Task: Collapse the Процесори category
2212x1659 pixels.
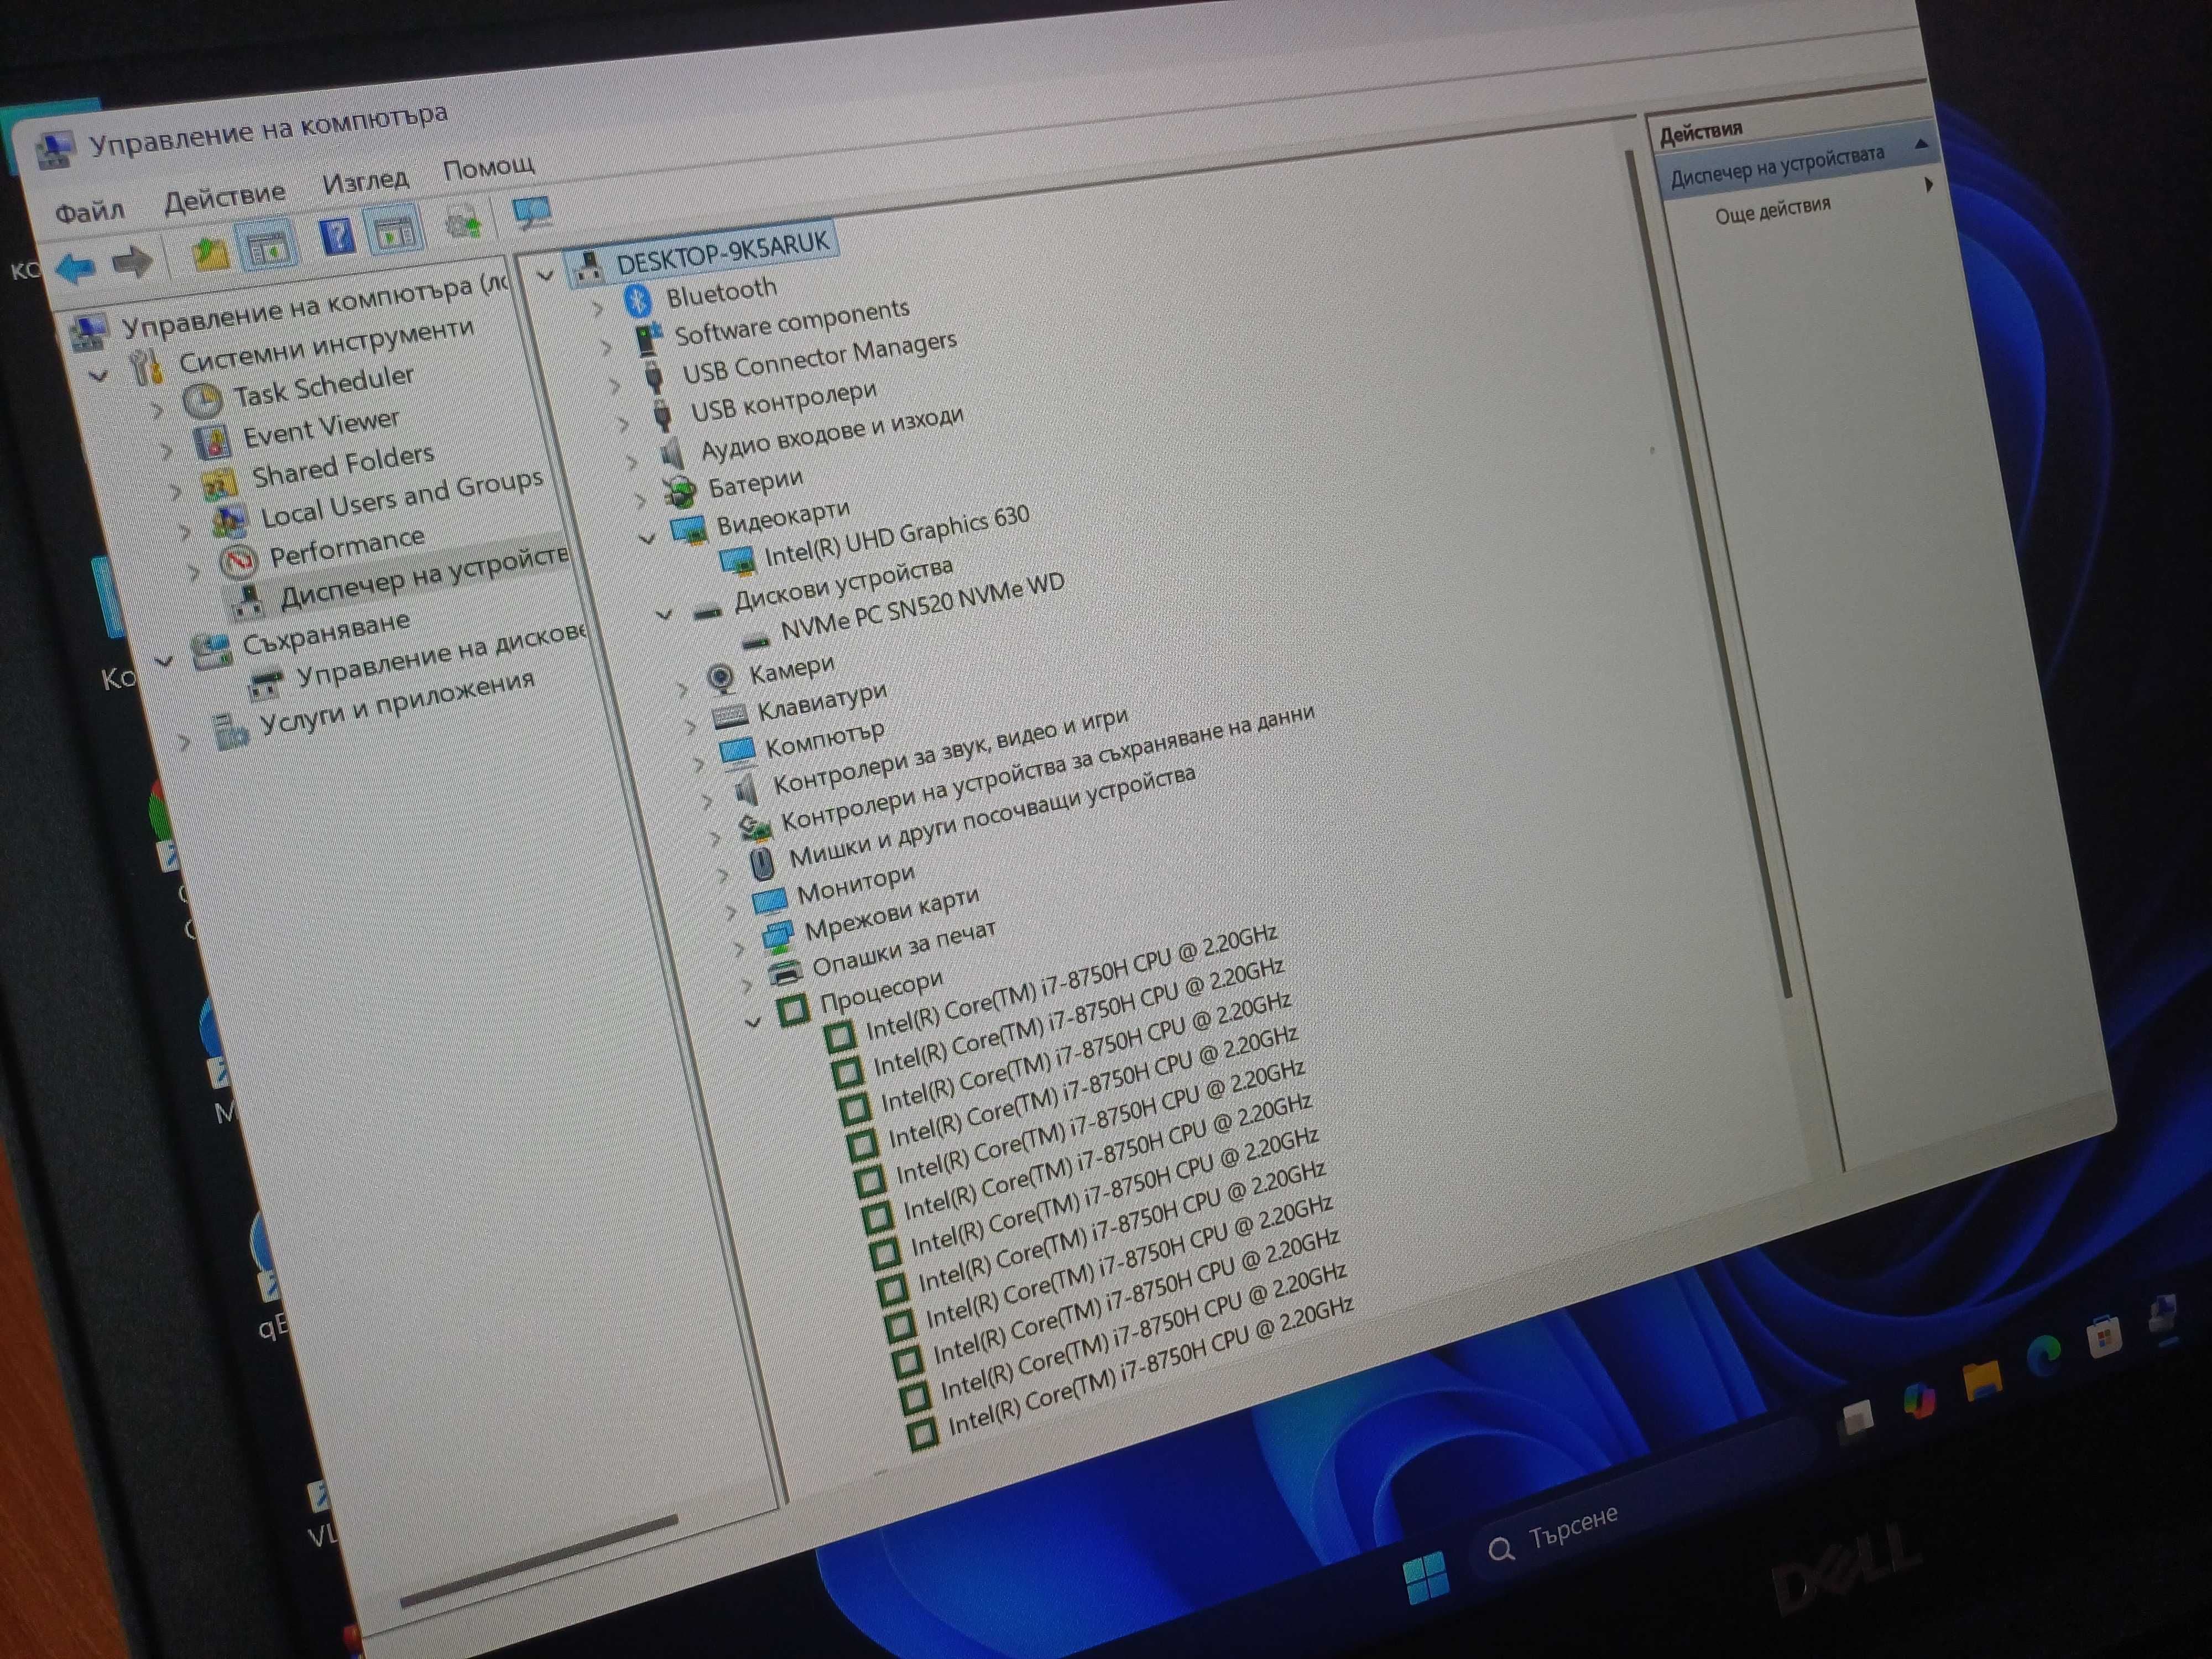Action: click(x=754, y=1022)
